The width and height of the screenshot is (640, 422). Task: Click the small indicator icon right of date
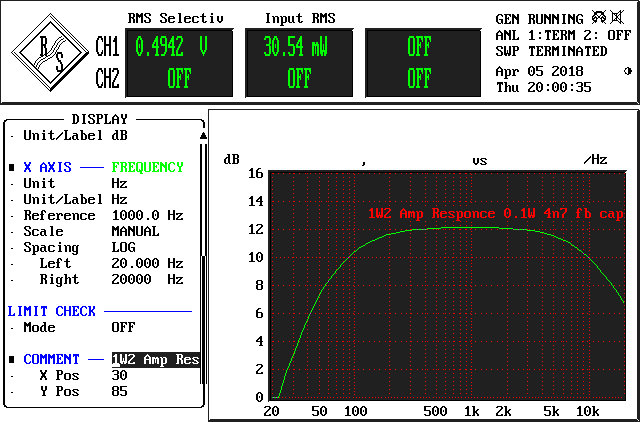coord(628,71)
